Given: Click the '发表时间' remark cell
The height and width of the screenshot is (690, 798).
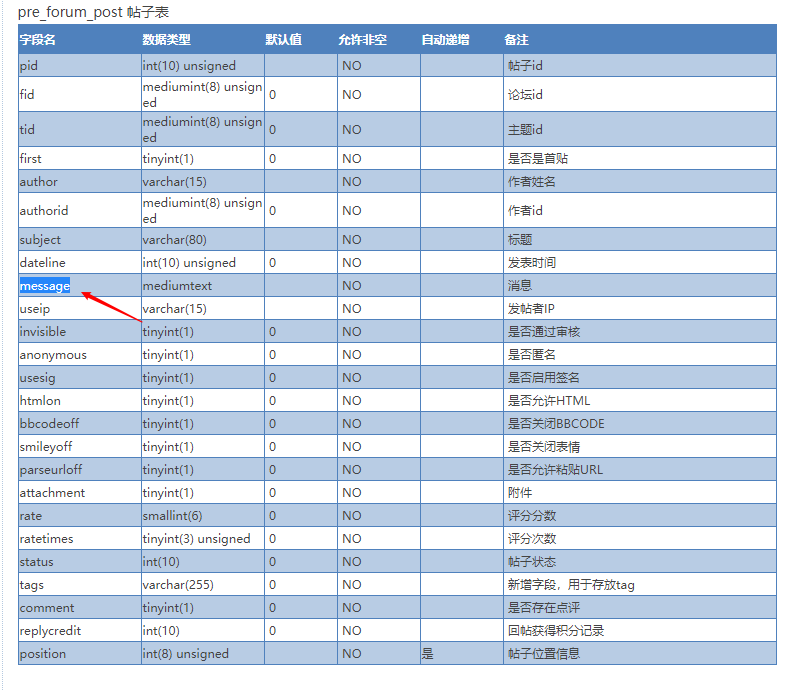Looking at the screenshot, I should point(640,262).
